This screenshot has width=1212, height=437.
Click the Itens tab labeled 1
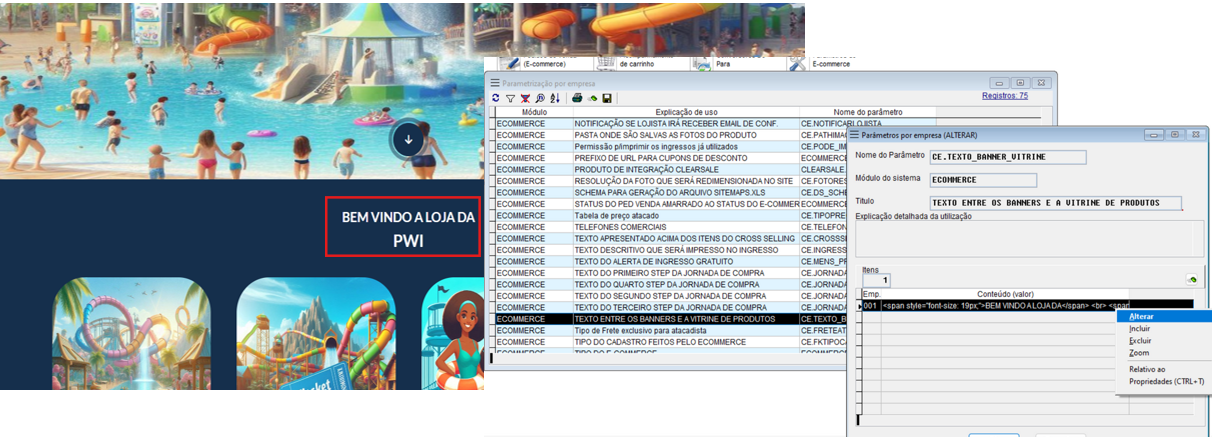click(884, 281)
